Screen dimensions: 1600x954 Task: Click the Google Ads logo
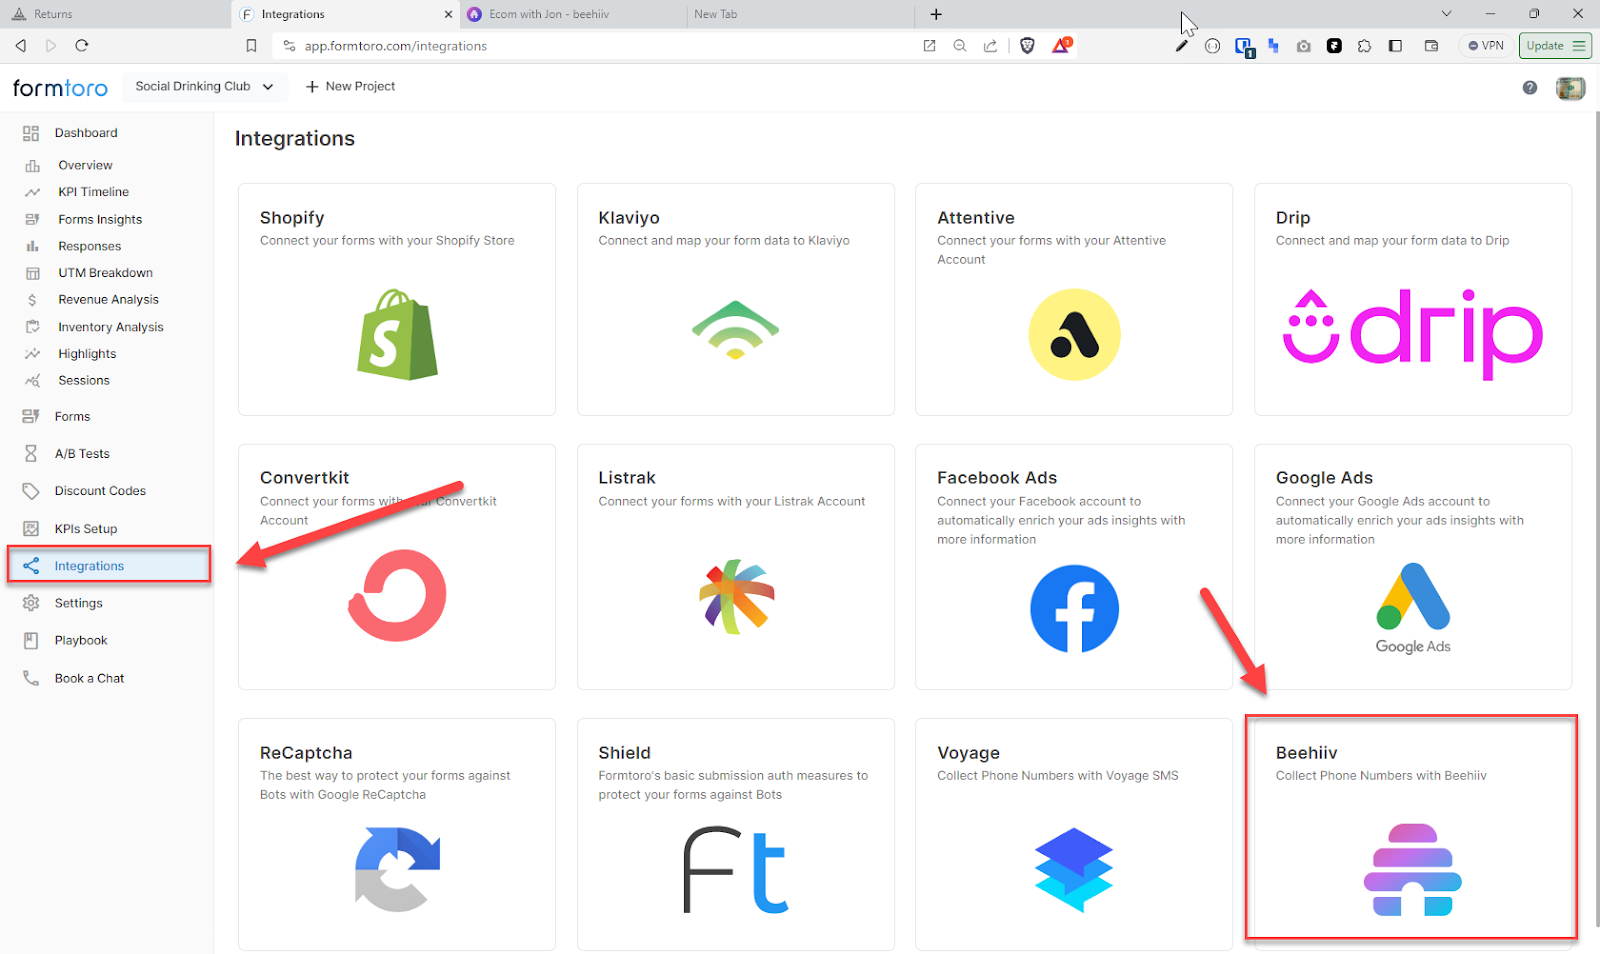coord(1413,608)
